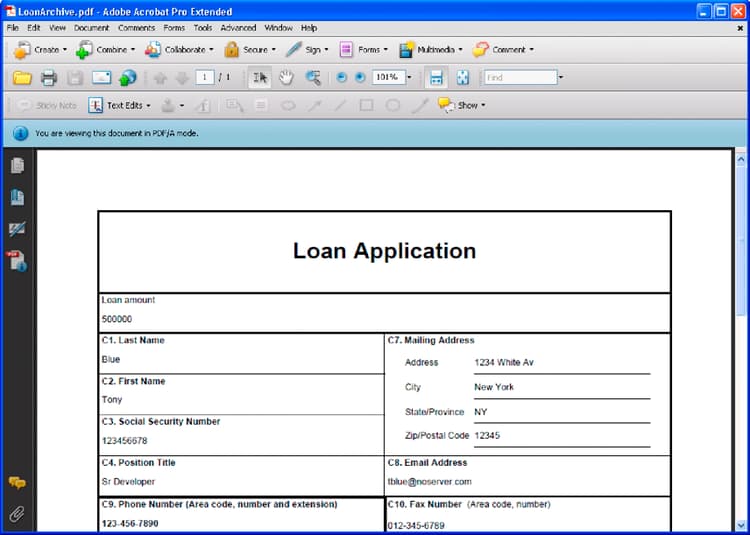Click the Marquee Zoom tool
Image resolution: width=750 pixels, height=535 pixels.
(313, 77)
